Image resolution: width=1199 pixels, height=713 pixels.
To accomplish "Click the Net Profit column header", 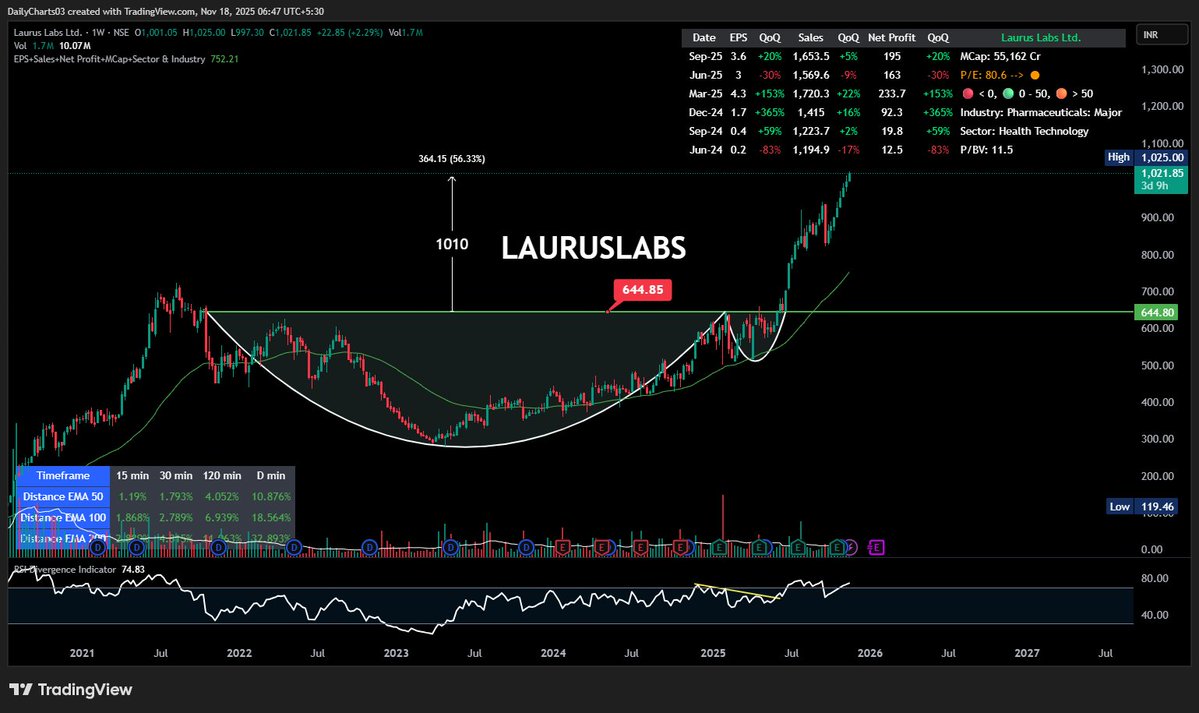I will click(891, 37).
